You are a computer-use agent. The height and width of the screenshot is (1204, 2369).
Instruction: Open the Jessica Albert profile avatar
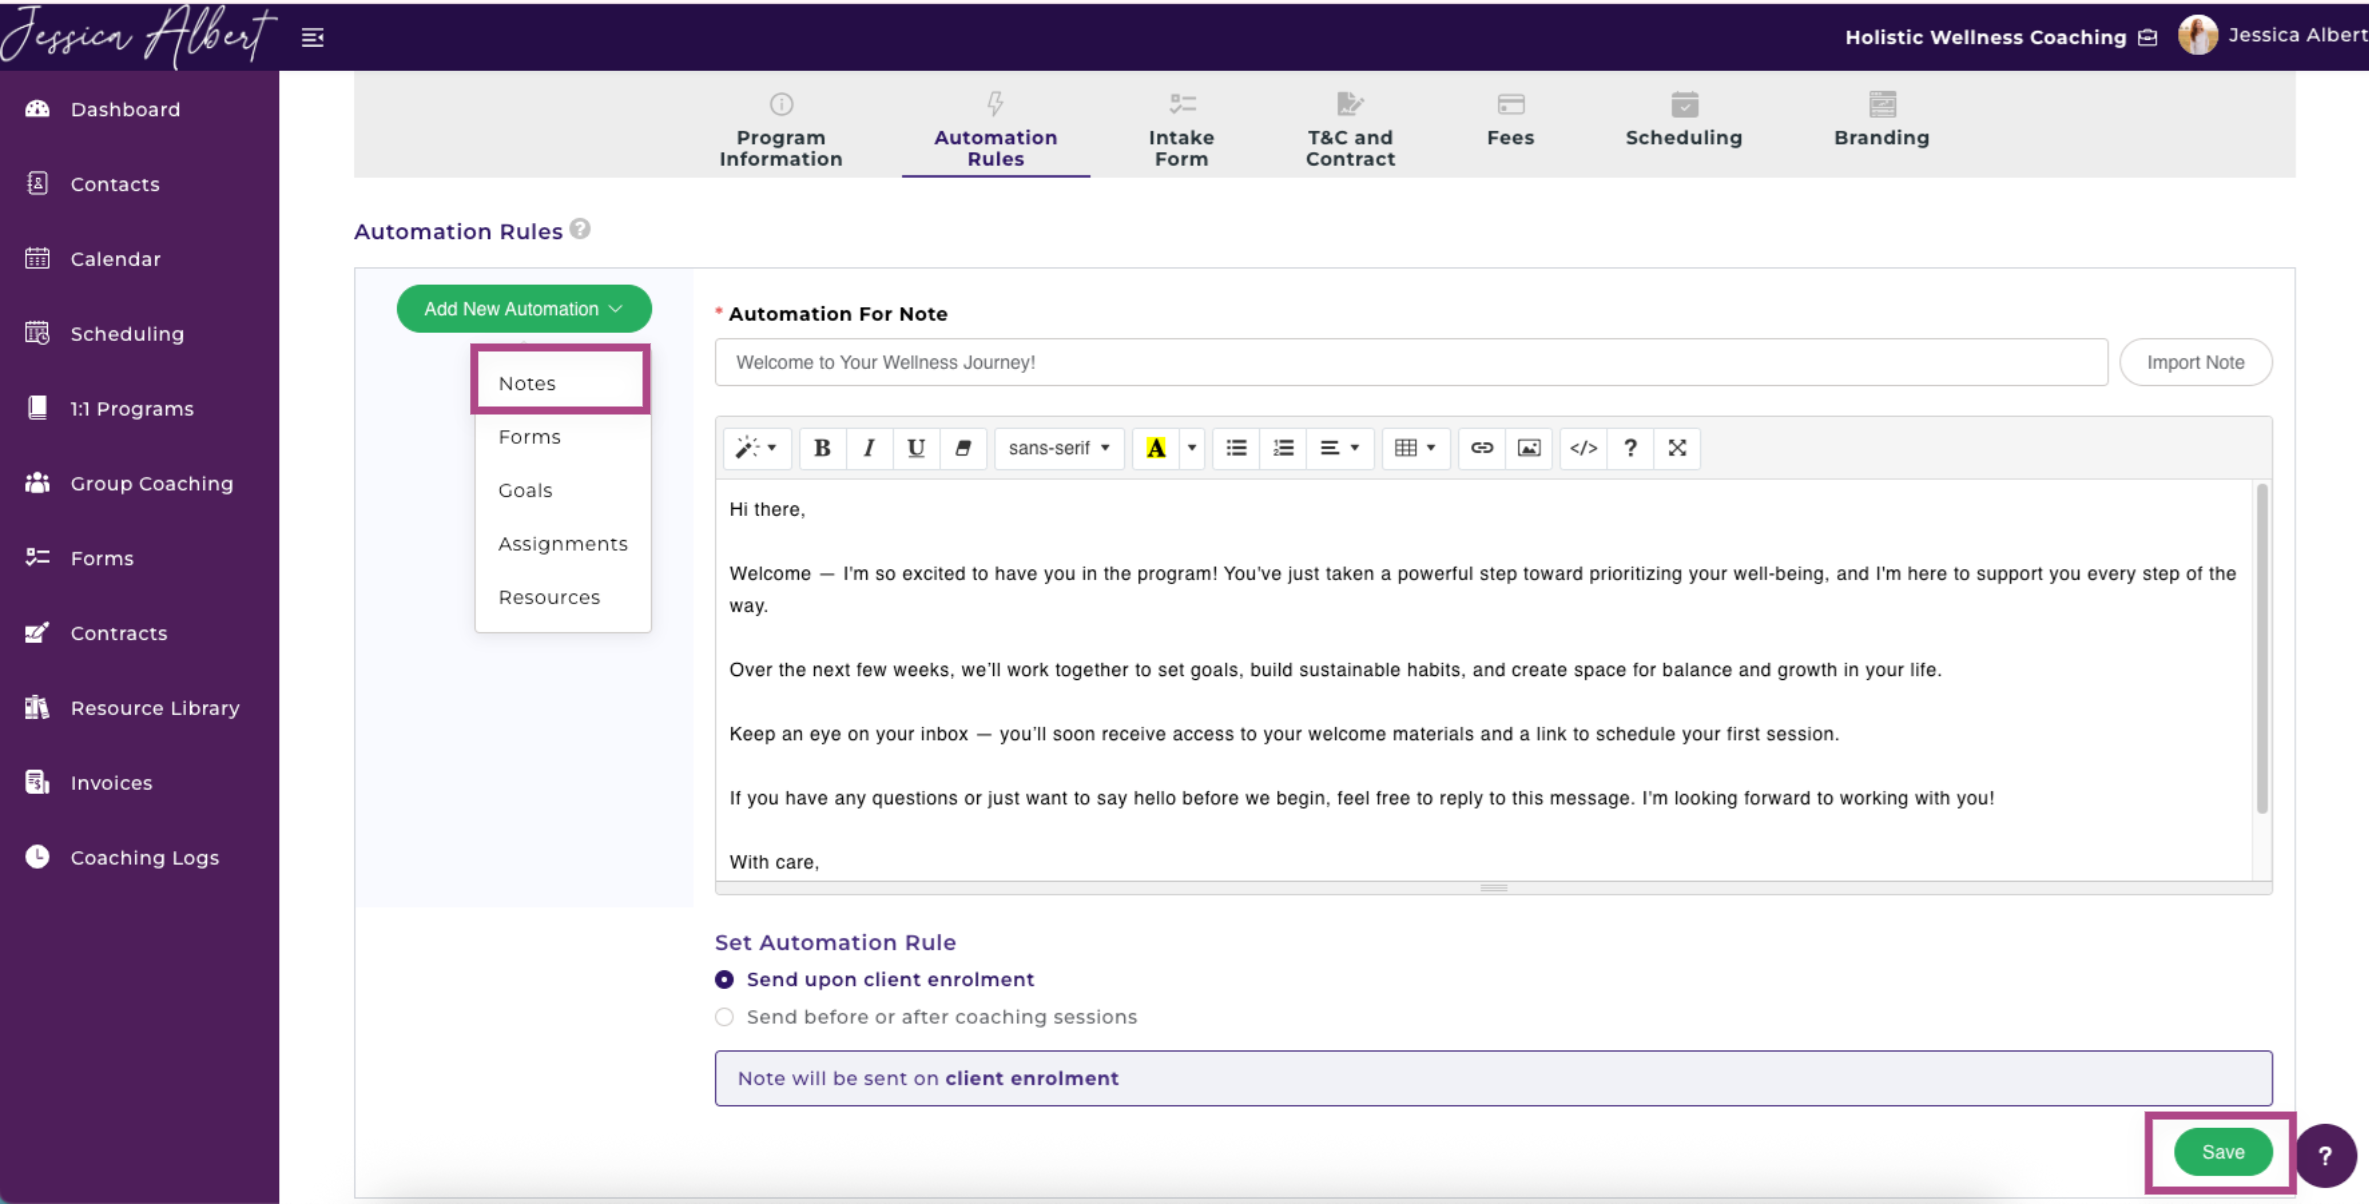click(2197, 36)
